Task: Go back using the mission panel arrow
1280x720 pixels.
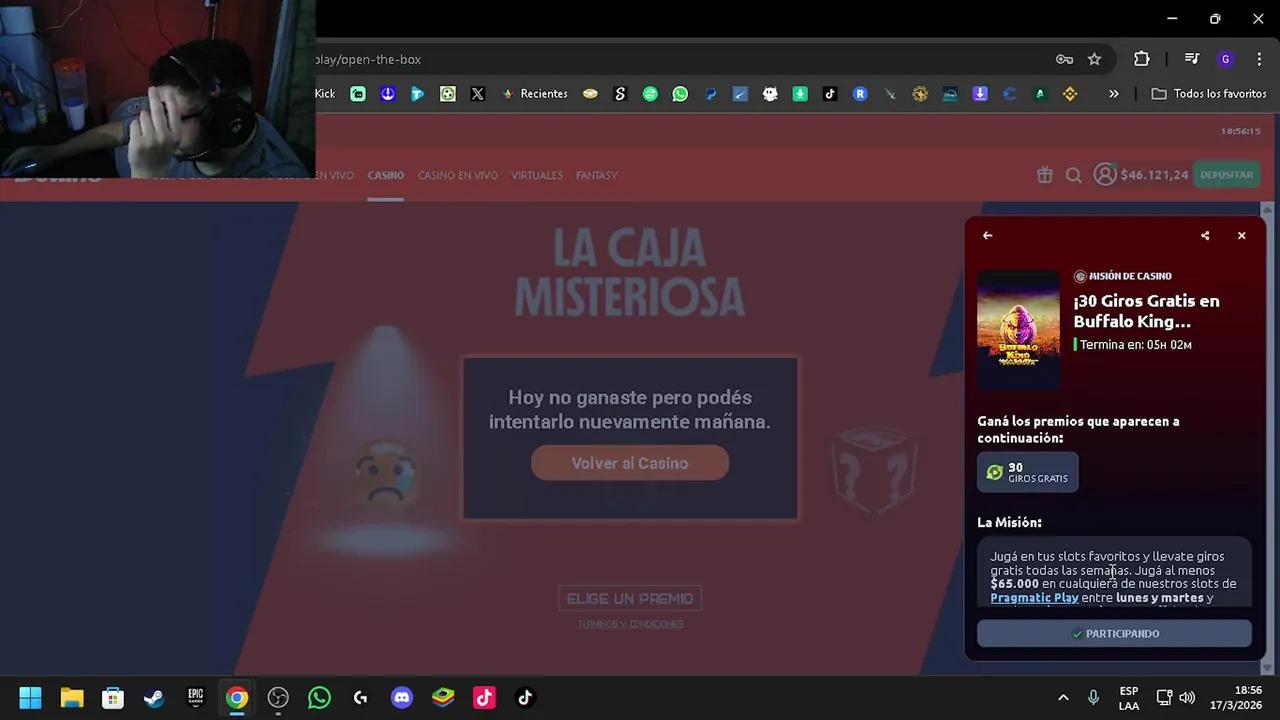Action: tap(987, 235)
